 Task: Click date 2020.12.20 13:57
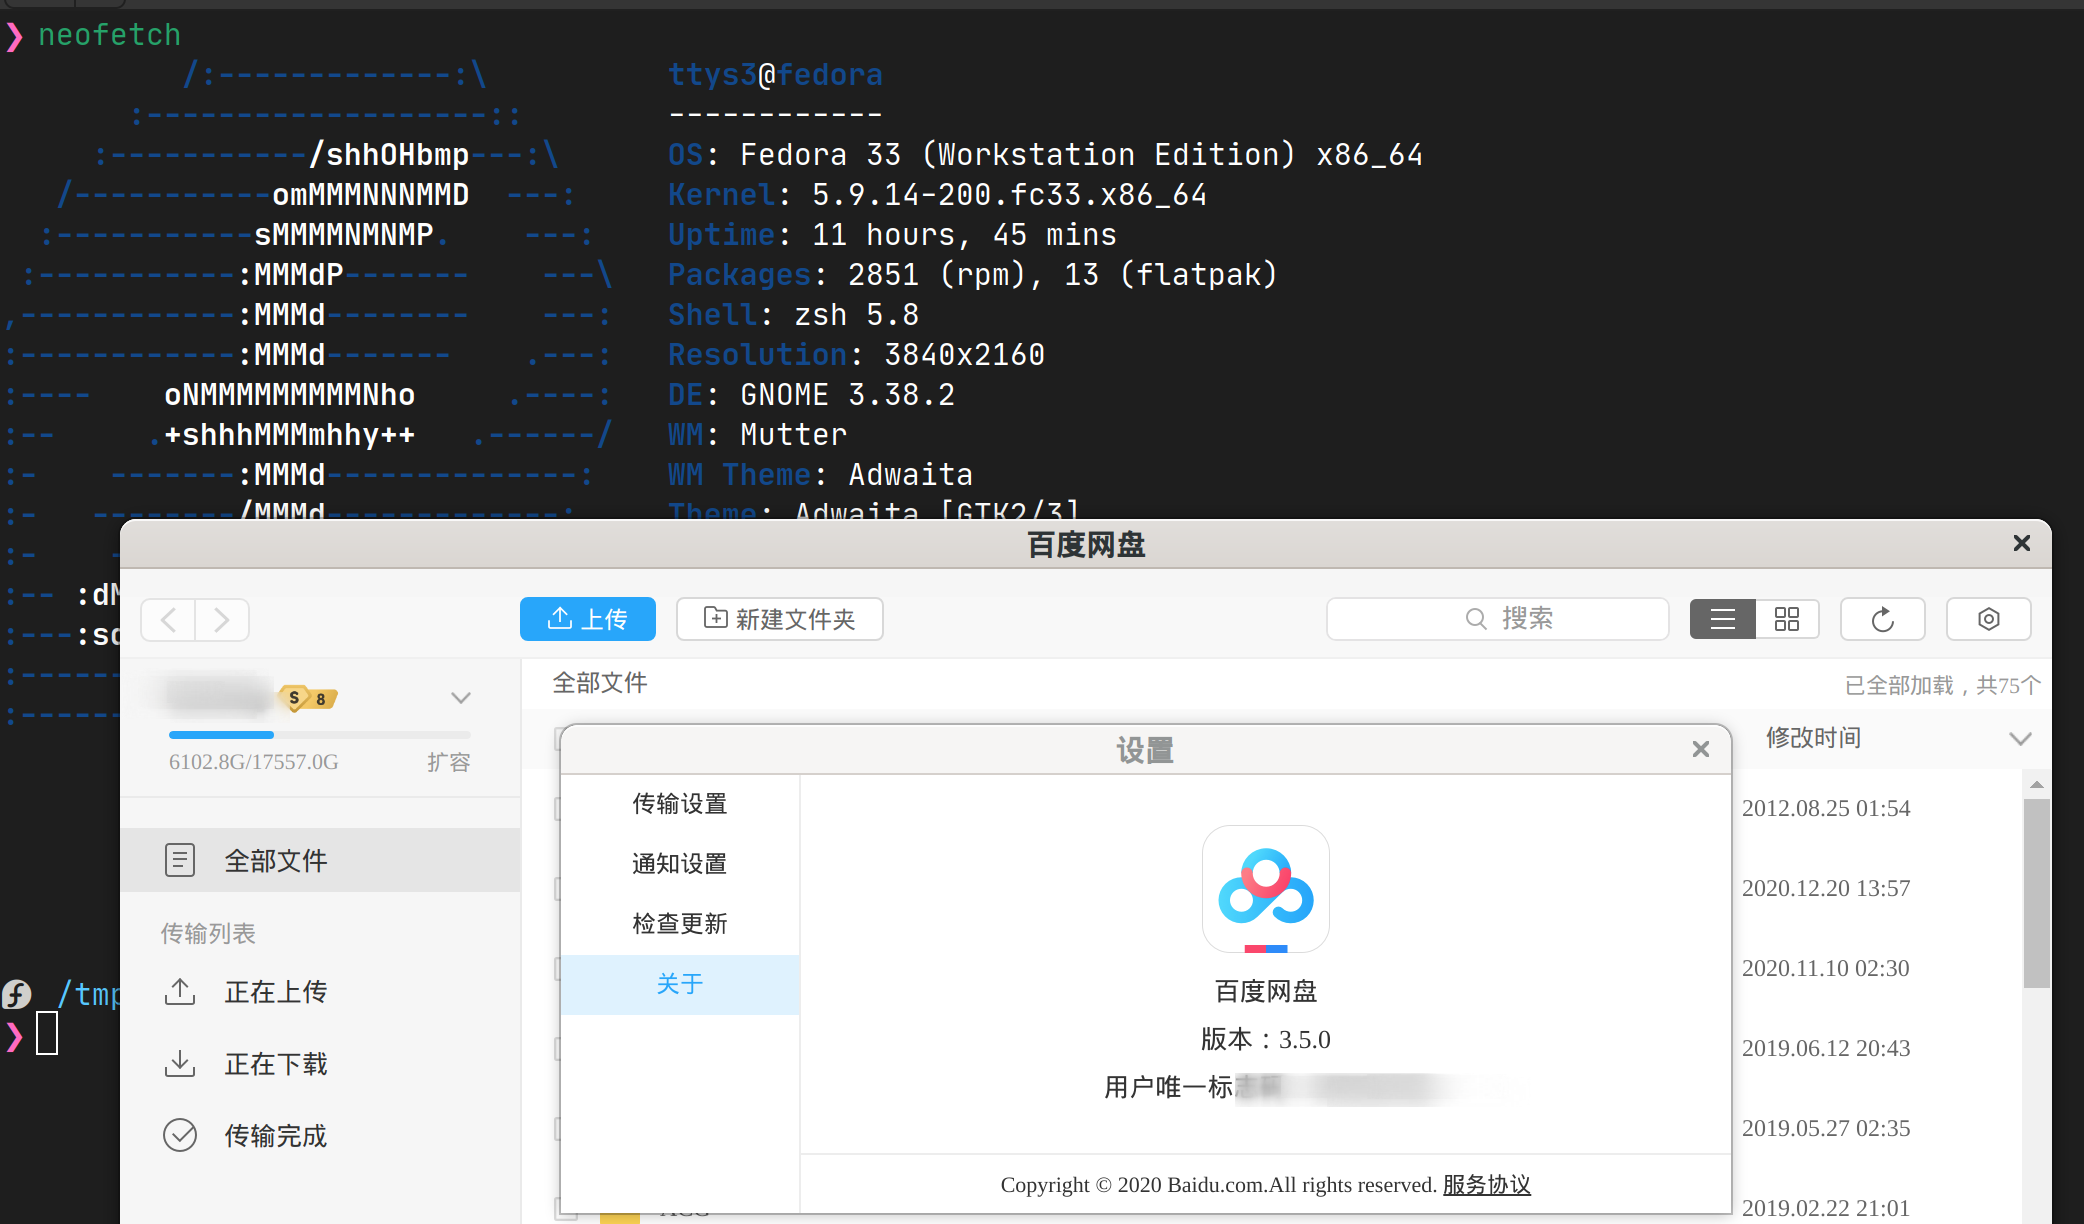(x=1826, y=888)
